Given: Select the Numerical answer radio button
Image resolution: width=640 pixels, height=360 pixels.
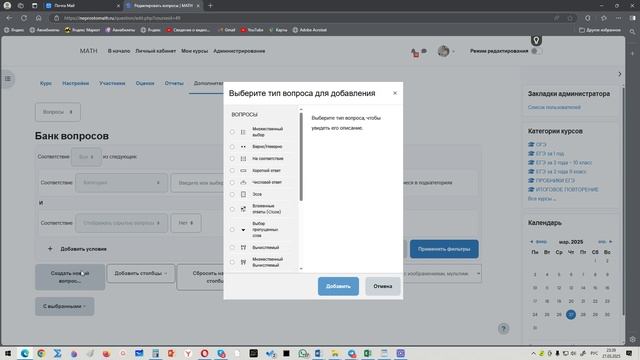Looking at the screenshot, I should click(x=232, y=182).
